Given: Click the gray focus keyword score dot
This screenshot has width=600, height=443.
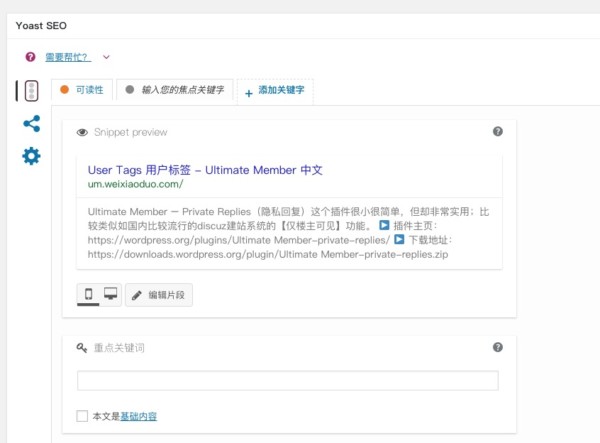Looking at the screenshot, I should tap(130, 90).
